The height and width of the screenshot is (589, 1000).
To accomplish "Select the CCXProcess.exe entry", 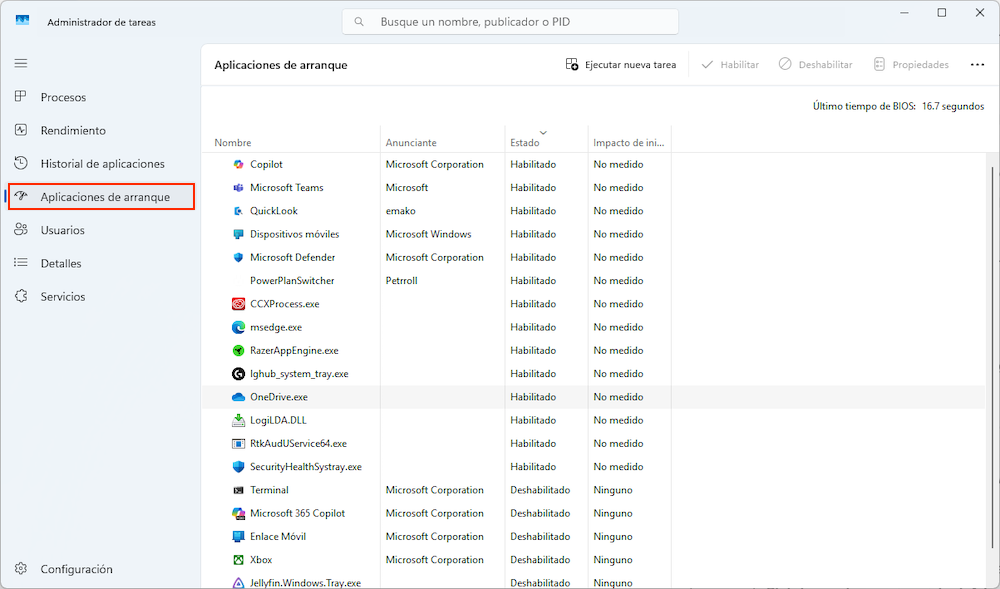I will coord(290,303).
